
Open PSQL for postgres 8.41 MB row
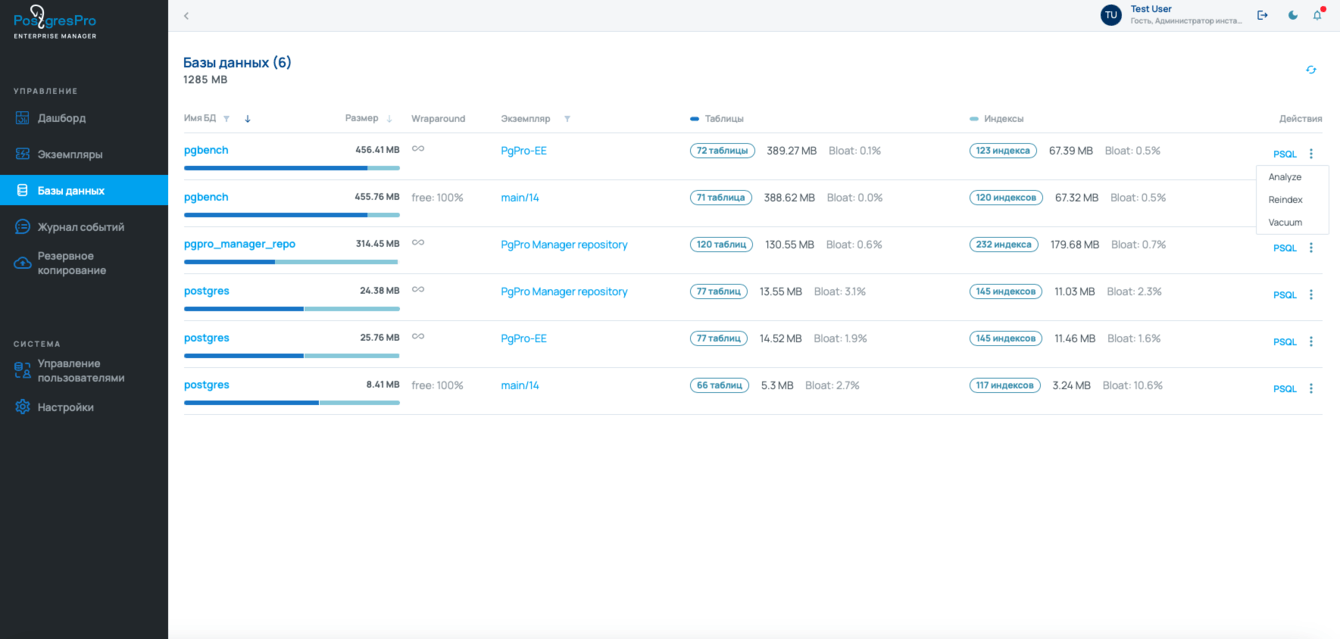pyautogui.click(x=1284, y=389)
